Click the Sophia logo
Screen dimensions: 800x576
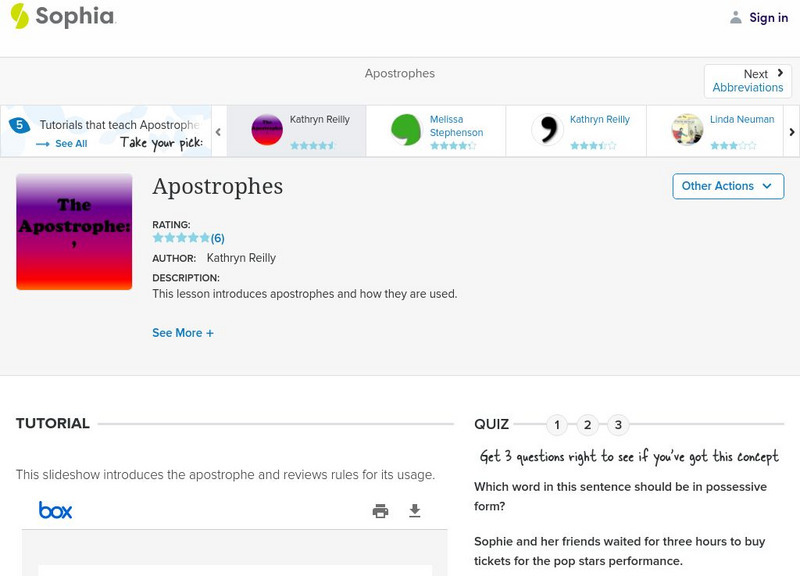(x=62, y=17)
